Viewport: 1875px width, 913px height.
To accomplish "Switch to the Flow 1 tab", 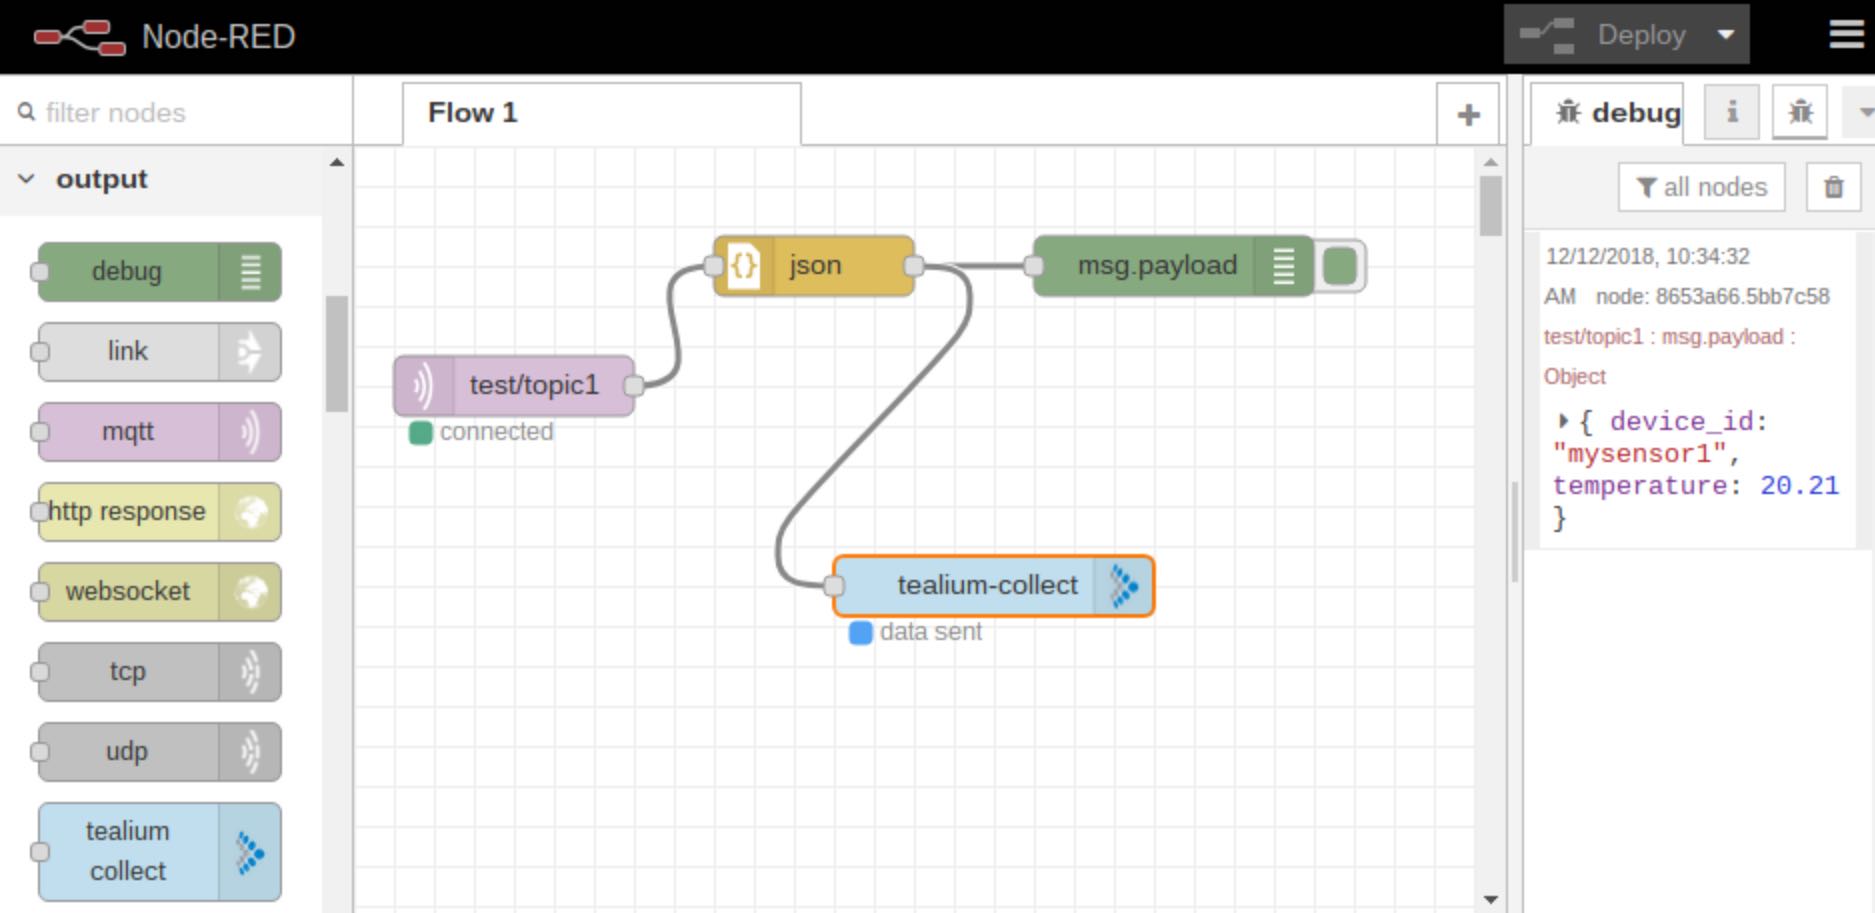I will 601,113.
